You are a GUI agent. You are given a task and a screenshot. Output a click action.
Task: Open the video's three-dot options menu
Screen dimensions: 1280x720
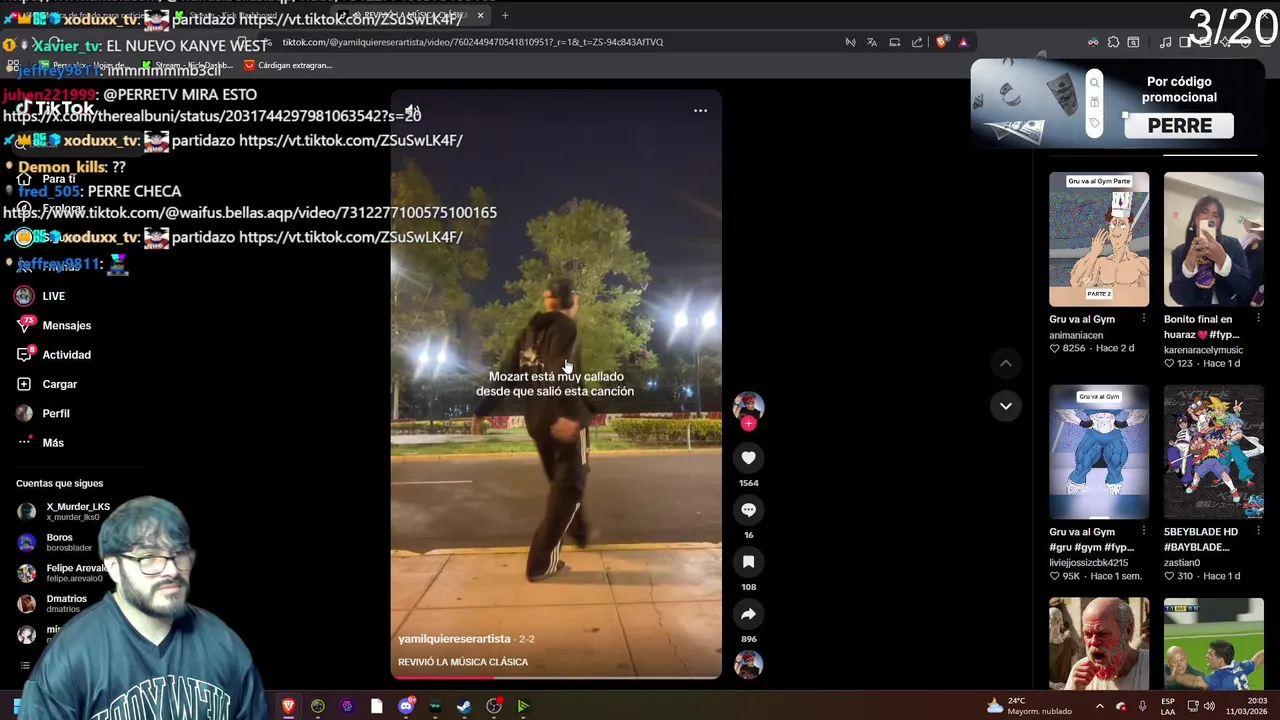coord(700,111)
